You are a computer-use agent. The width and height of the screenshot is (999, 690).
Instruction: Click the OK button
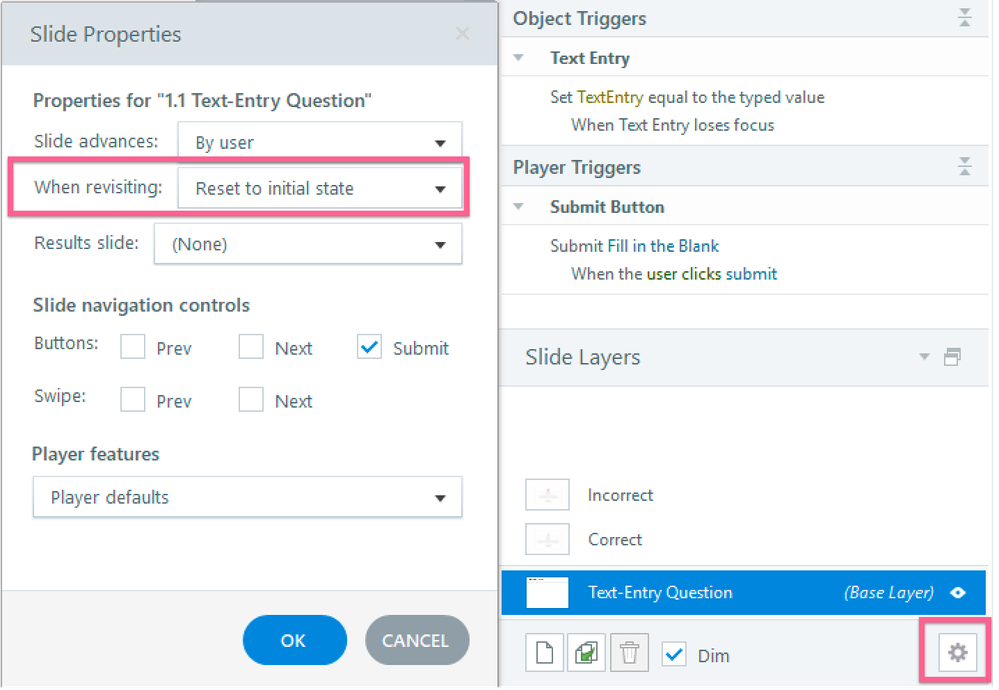pos(294,640)
